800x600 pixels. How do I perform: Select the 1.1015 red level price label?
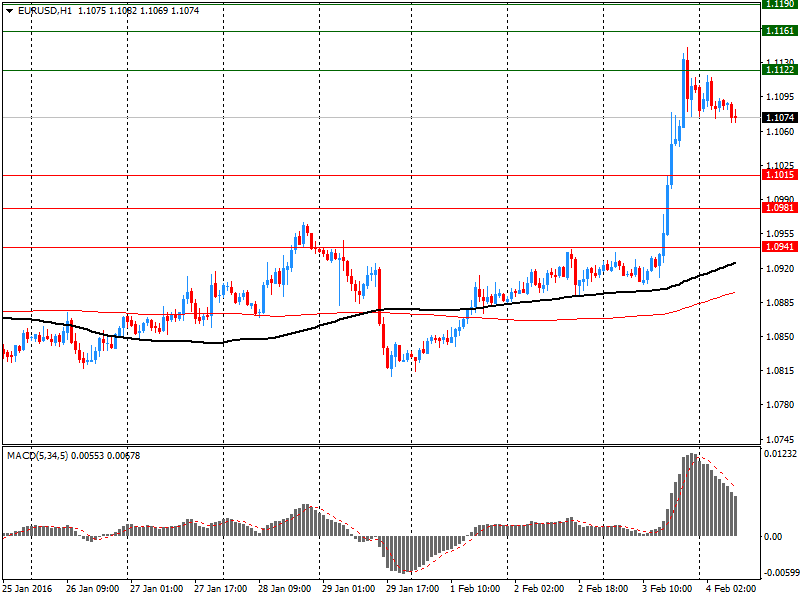click(x=780, y=175)
